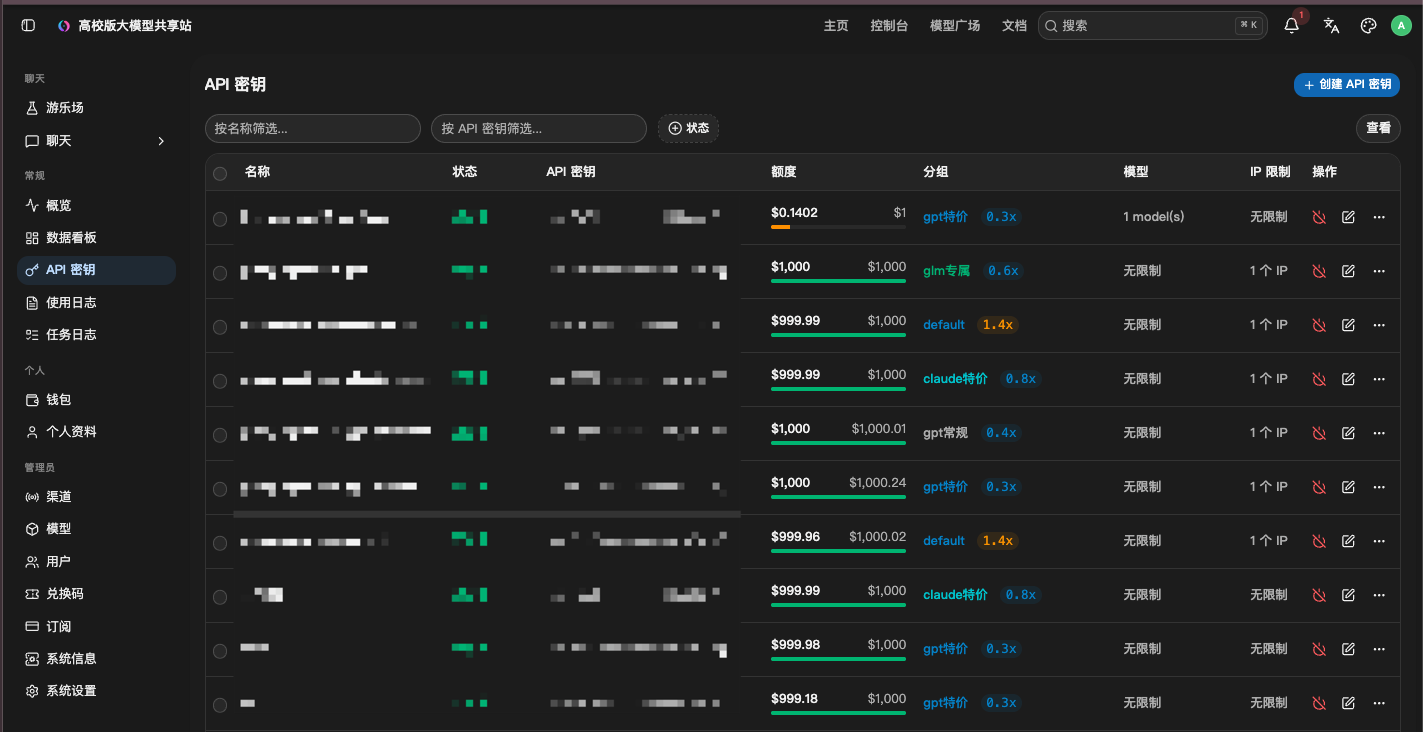Go to 模型广场 in top navigation

[955, 26]
